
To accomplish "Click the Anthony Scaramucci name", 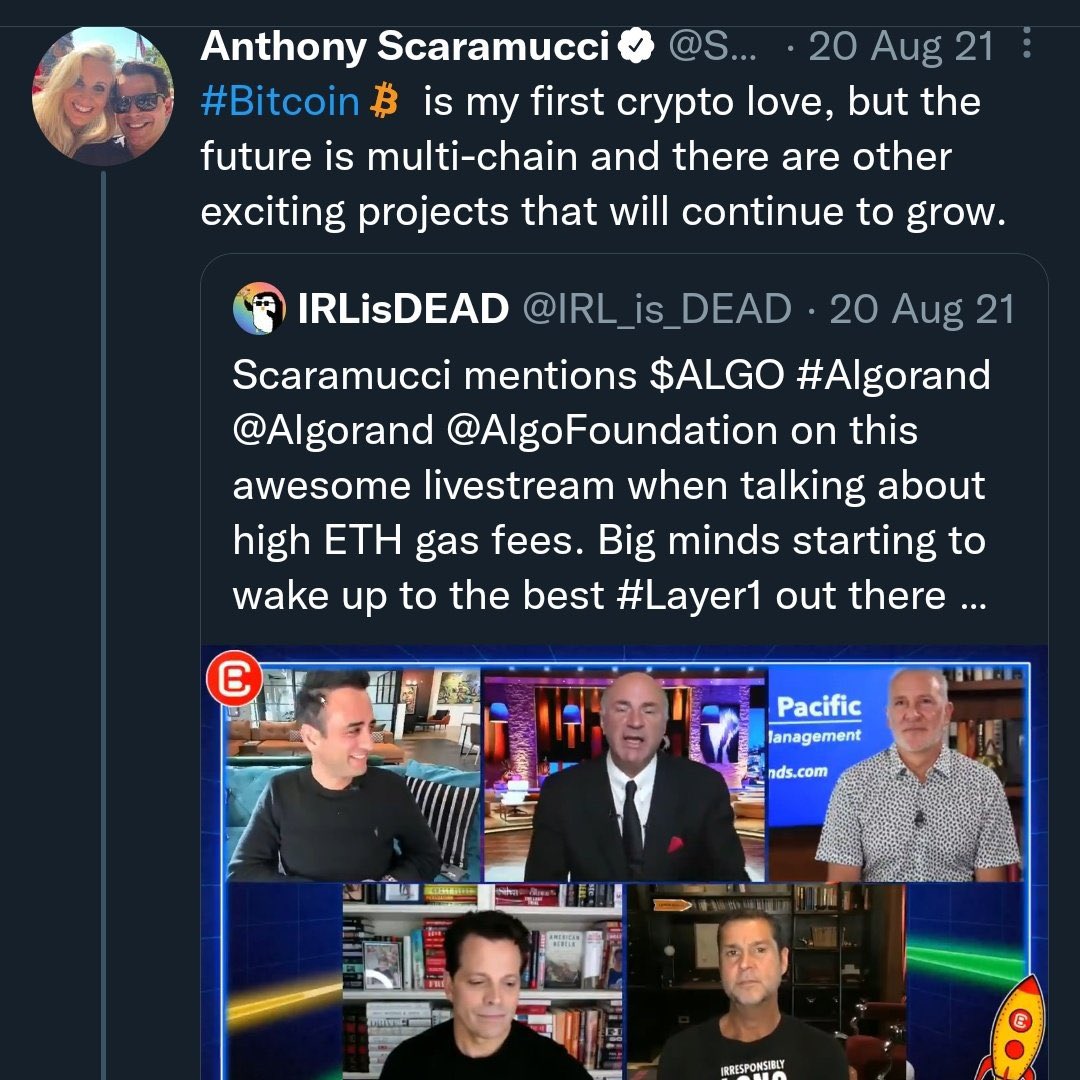I will pos(405,47).
